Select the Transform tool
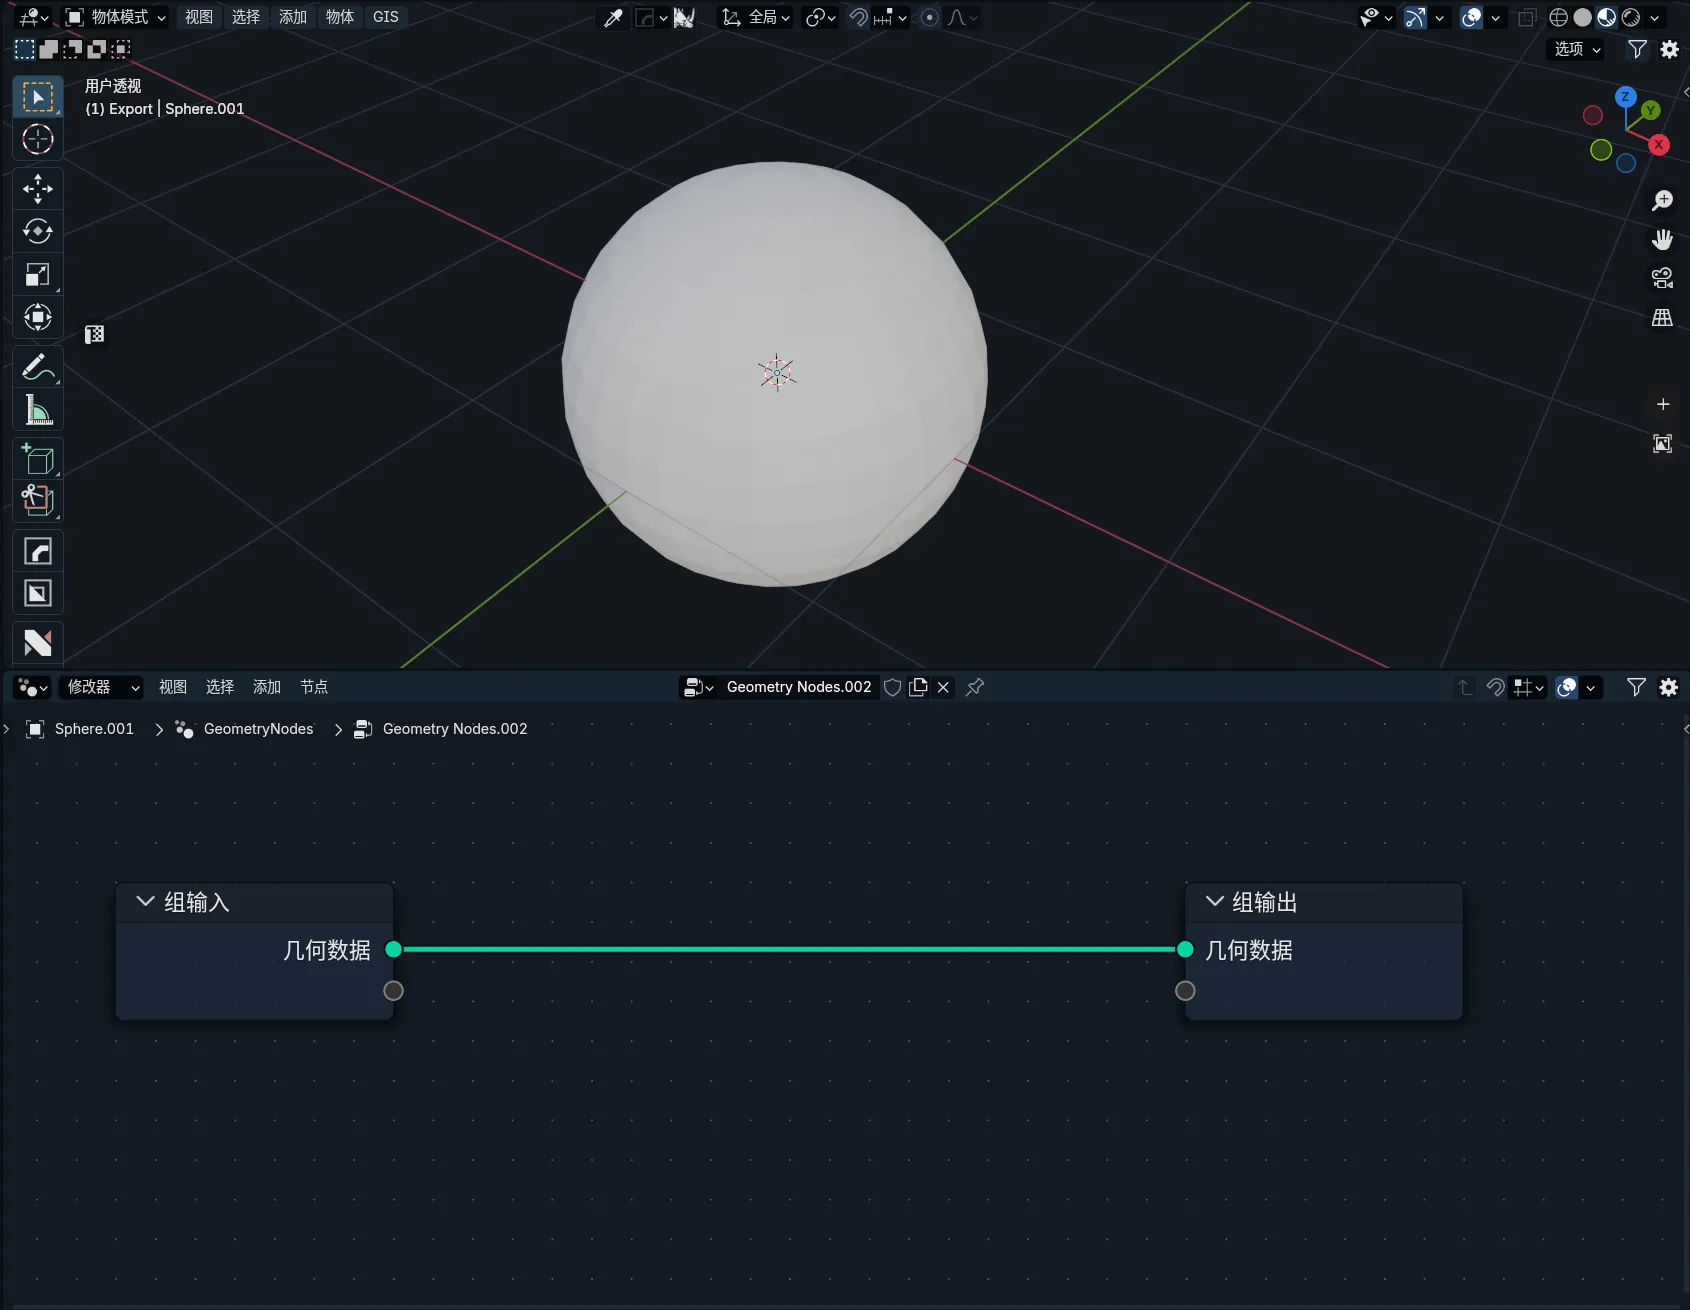Viewport: 1690px width, 1310px height. click(38, 318)
